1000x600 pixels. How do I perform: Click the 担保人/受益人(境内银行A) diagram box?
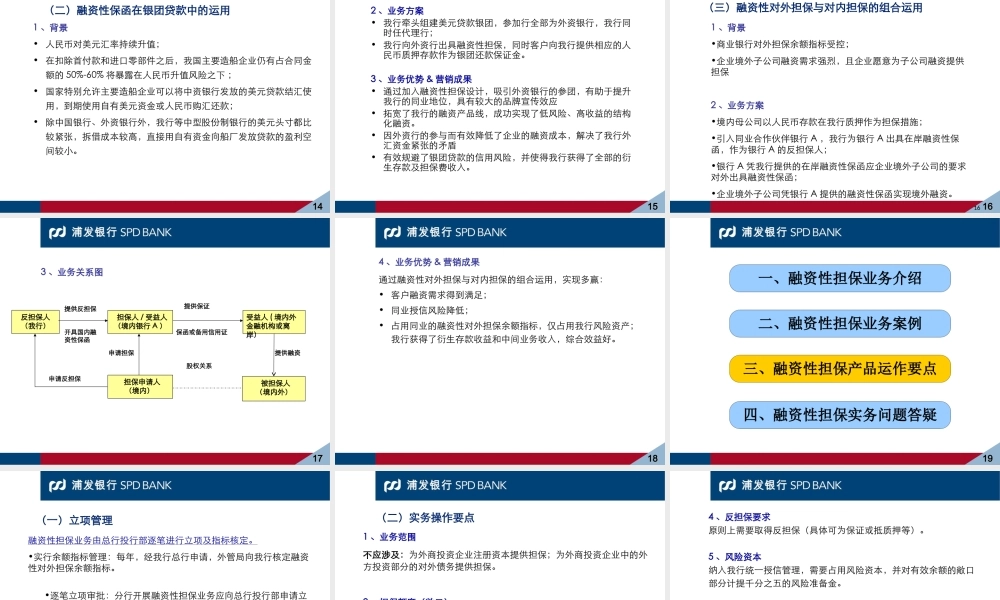141,321
